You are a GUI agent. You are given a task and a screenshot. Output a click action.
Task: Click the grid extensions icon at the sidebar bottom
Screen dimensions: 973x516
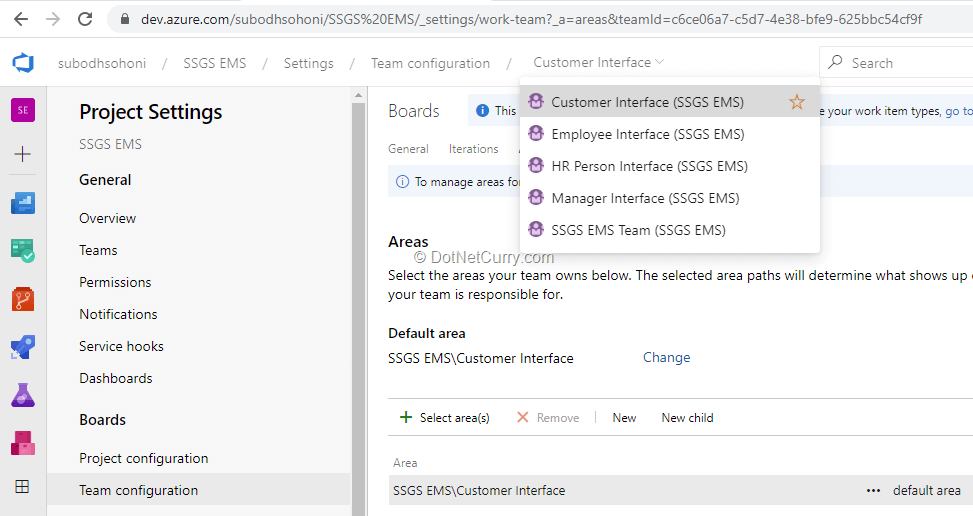[22, 487]
